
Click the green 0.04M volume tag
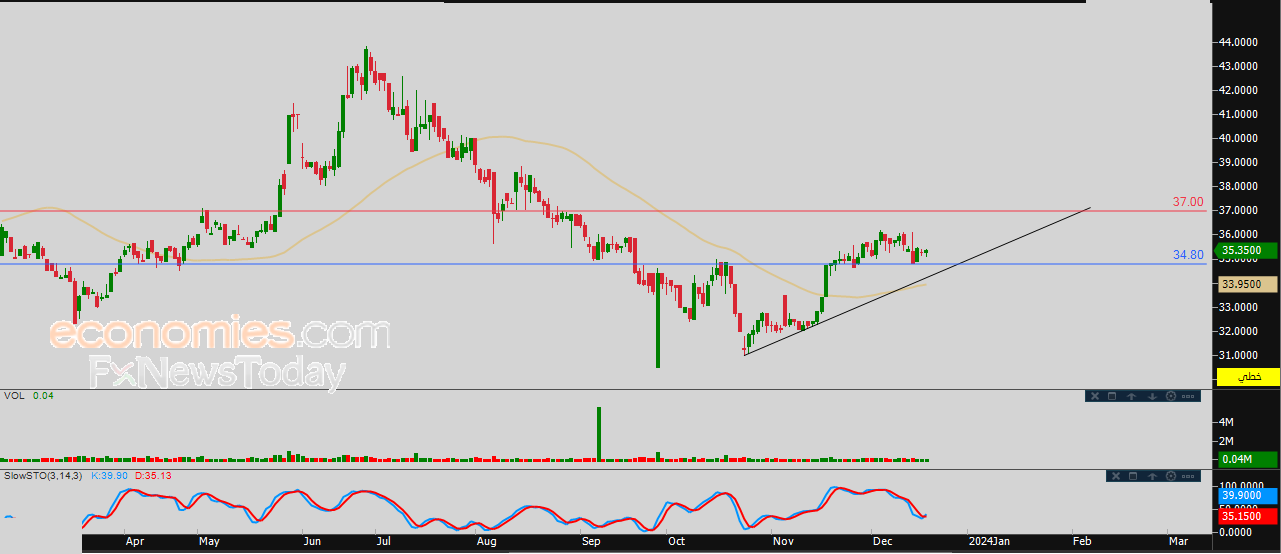click(1247, 460)
